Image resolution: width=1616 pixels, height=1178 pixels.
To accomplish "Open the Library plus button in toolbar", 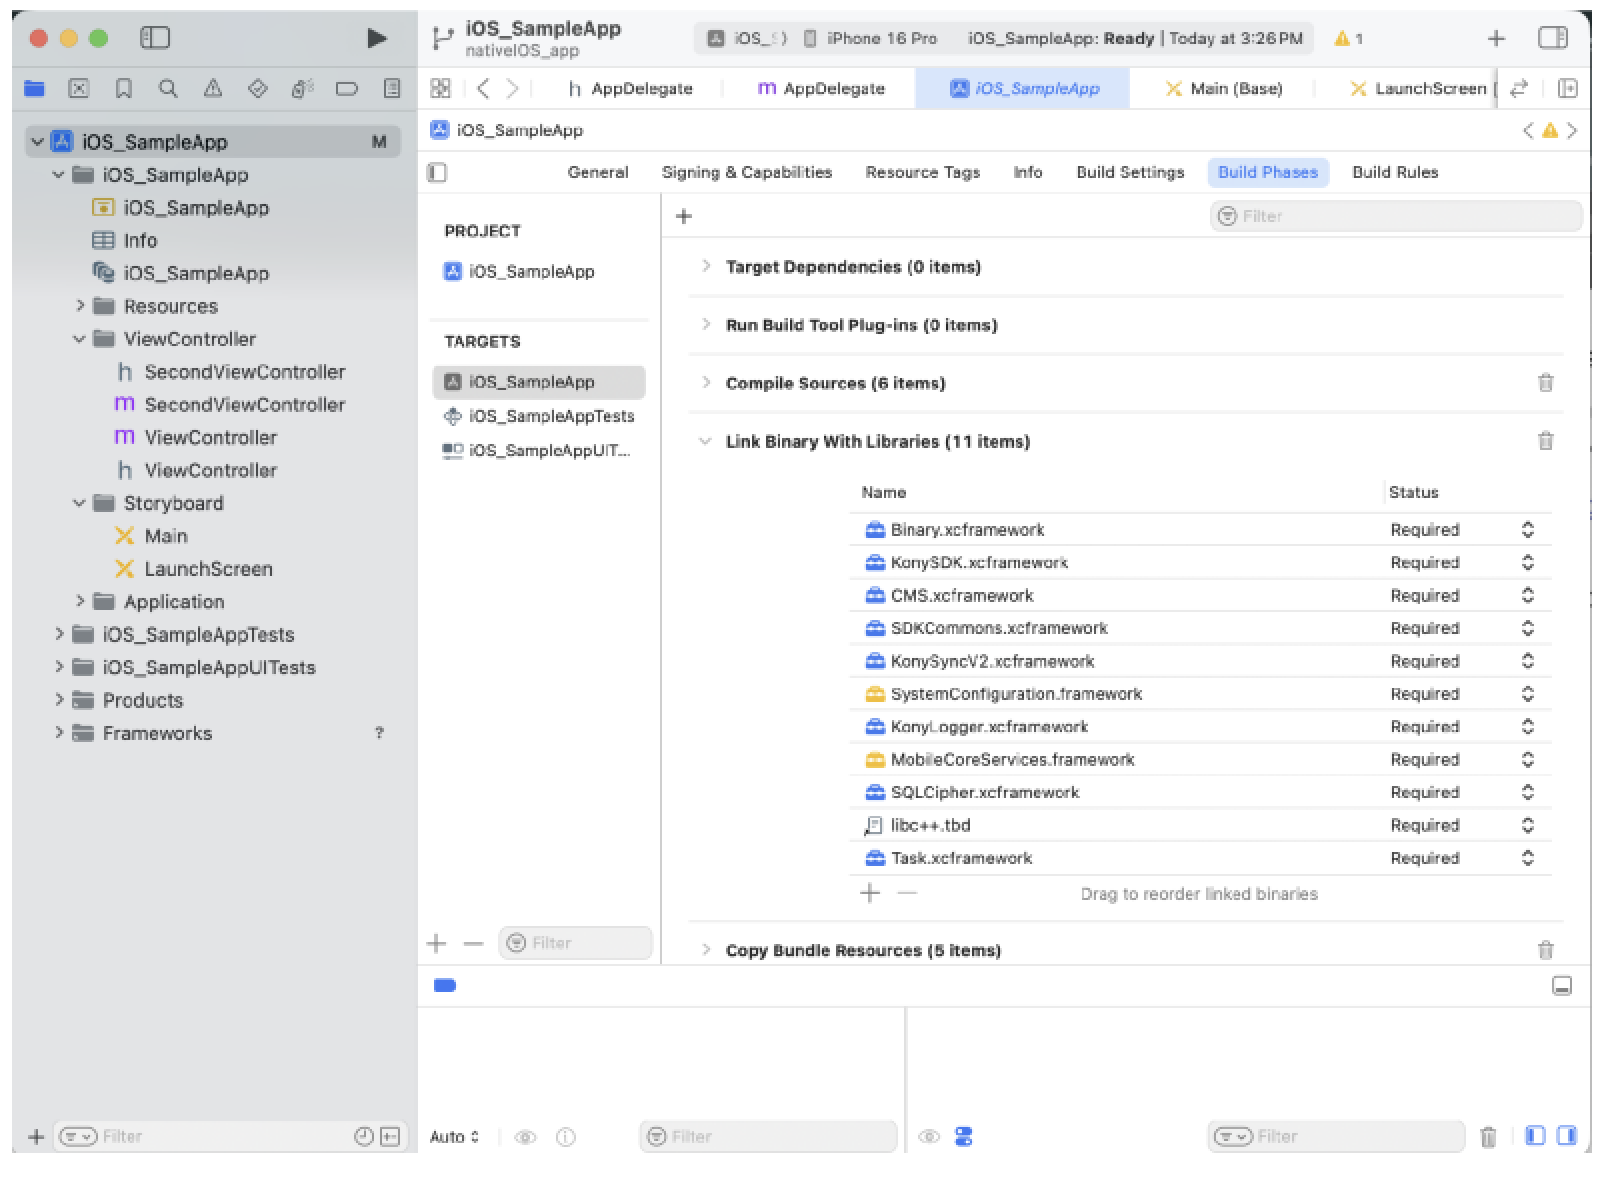I will pyautogui.click(x=1496, y=38).
